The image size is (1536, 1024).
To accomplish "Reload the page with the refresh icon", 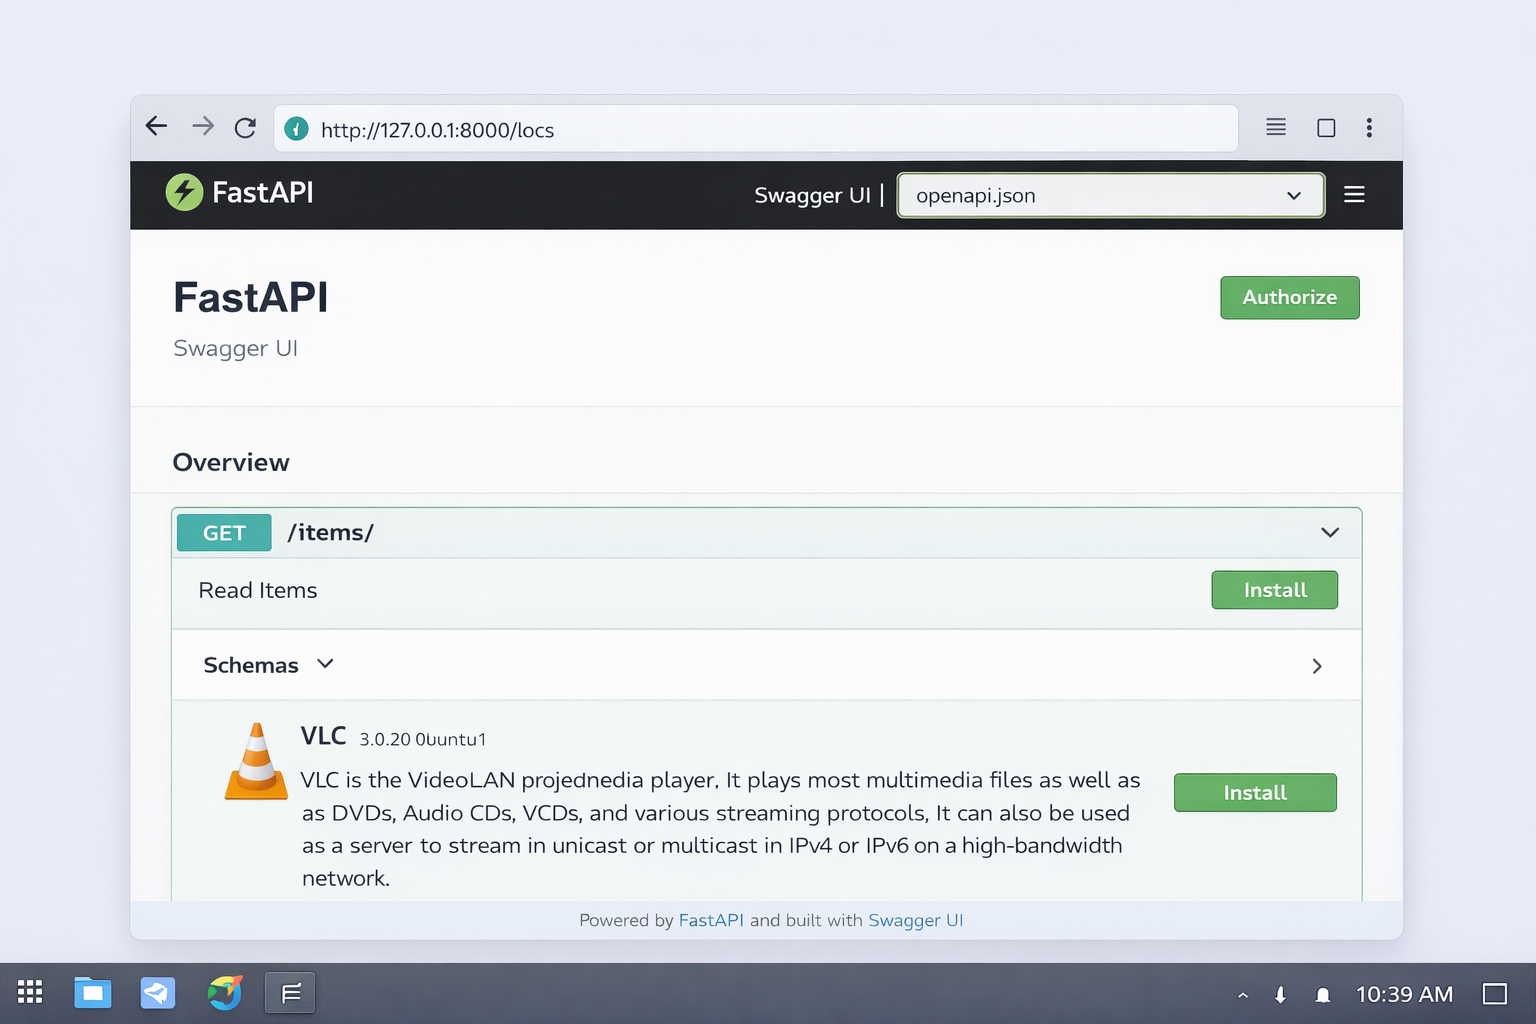I will (245, 128).
